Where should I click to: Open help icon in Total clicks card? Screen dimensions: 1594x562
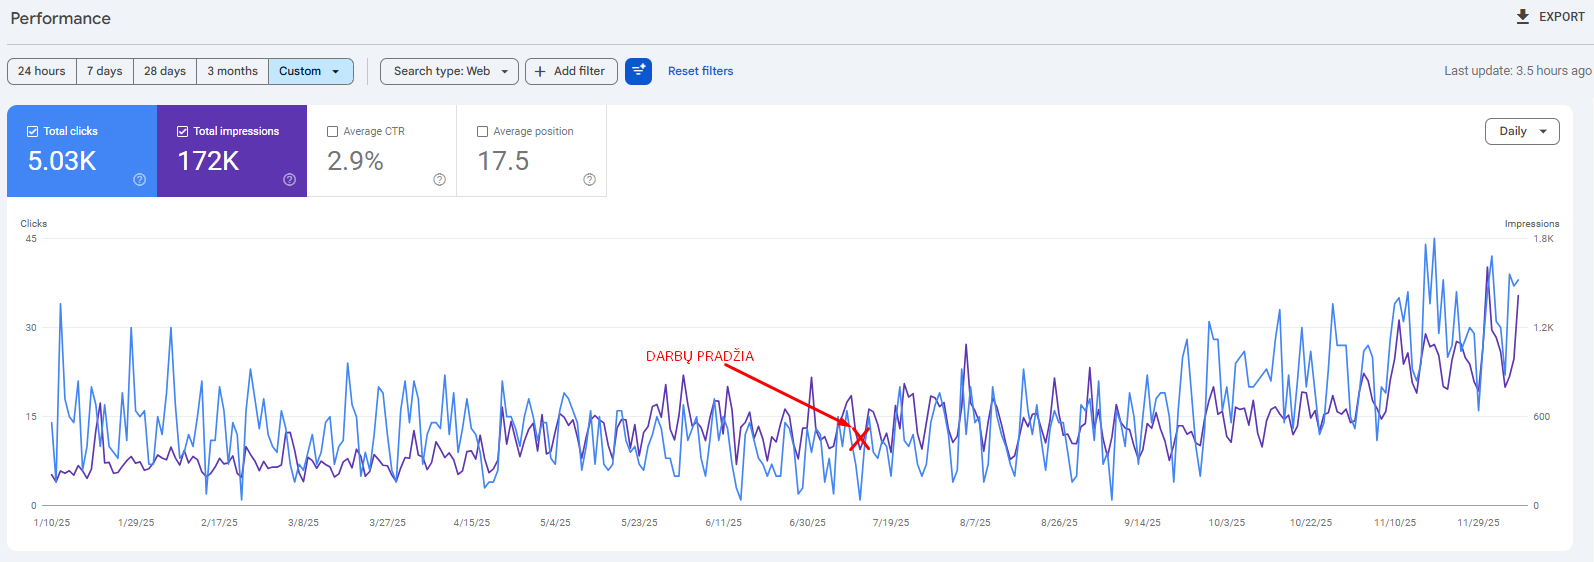click(x=140, y=180)
